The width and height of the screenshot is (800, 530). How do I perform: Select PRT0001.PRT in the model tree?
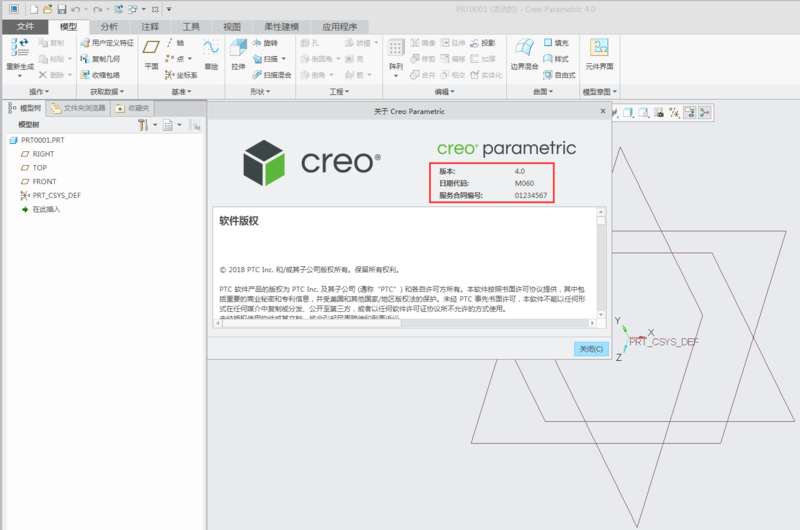point(37,140)
